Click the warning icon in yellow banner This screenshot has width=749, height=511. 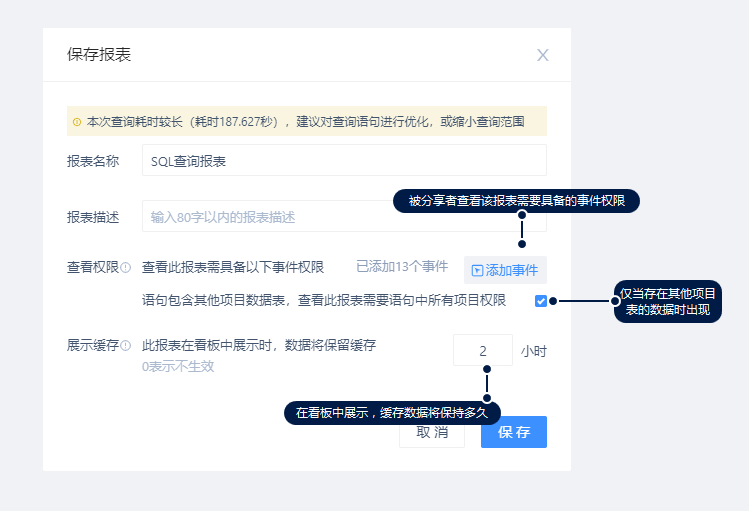(x=77, y=122)
